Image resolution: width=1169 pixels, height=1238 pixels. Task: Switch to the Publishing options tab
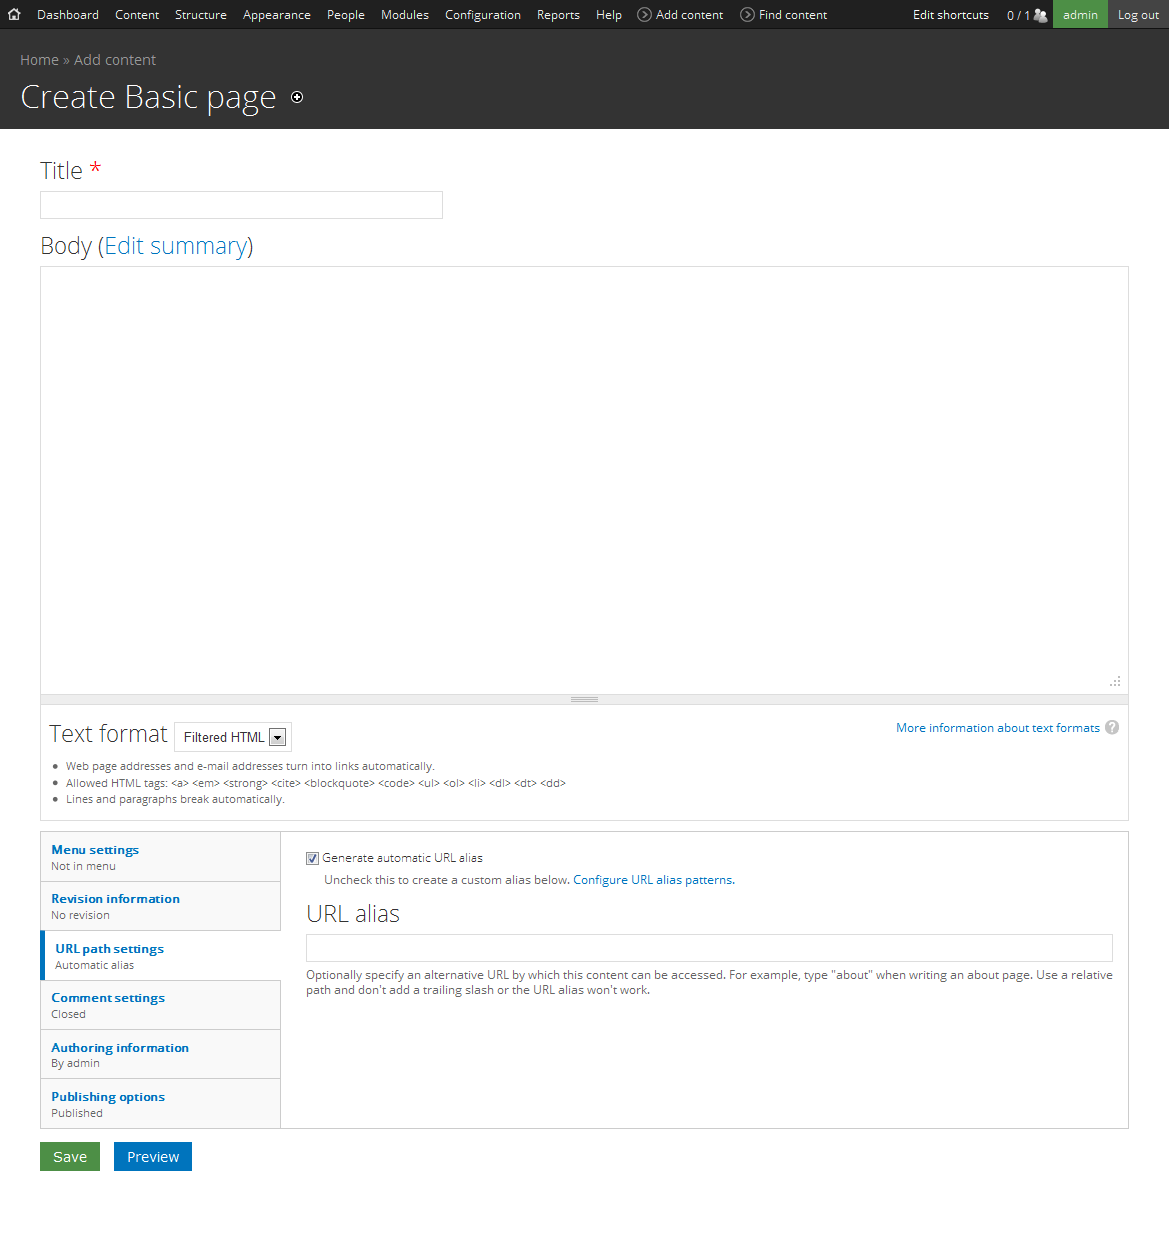coord(107,1096)
